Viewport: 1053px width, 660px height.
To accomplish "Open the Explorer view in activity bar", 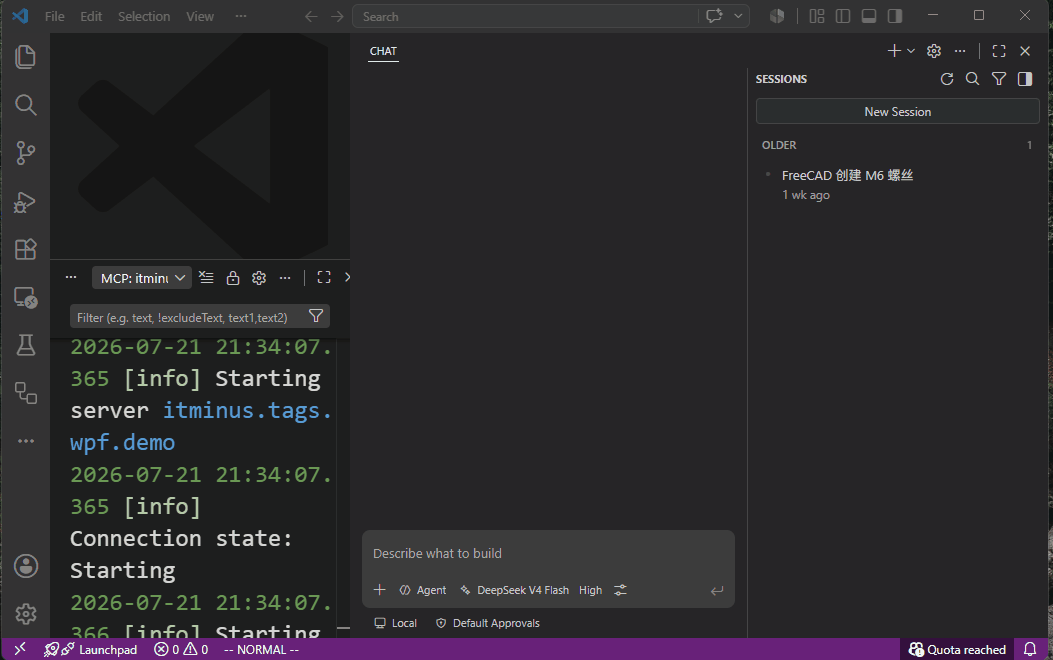I will click(x=26, y=57).
